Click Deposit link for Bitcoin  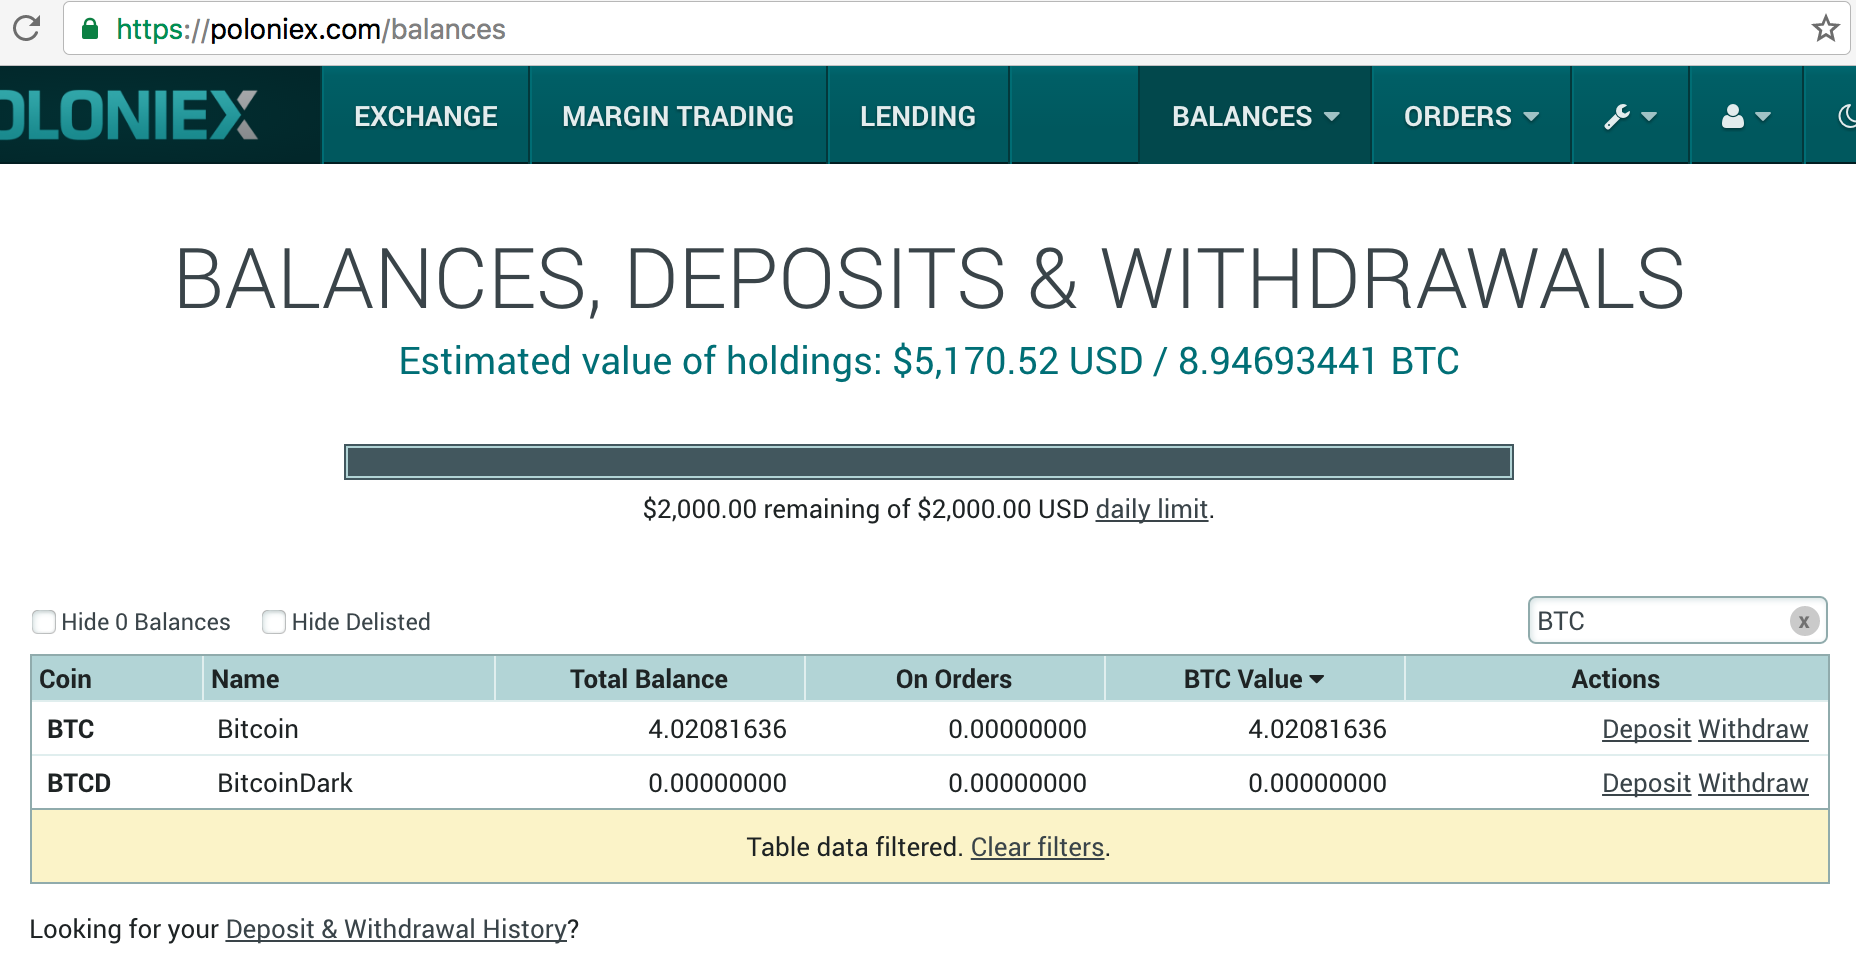coord(1646,729)
